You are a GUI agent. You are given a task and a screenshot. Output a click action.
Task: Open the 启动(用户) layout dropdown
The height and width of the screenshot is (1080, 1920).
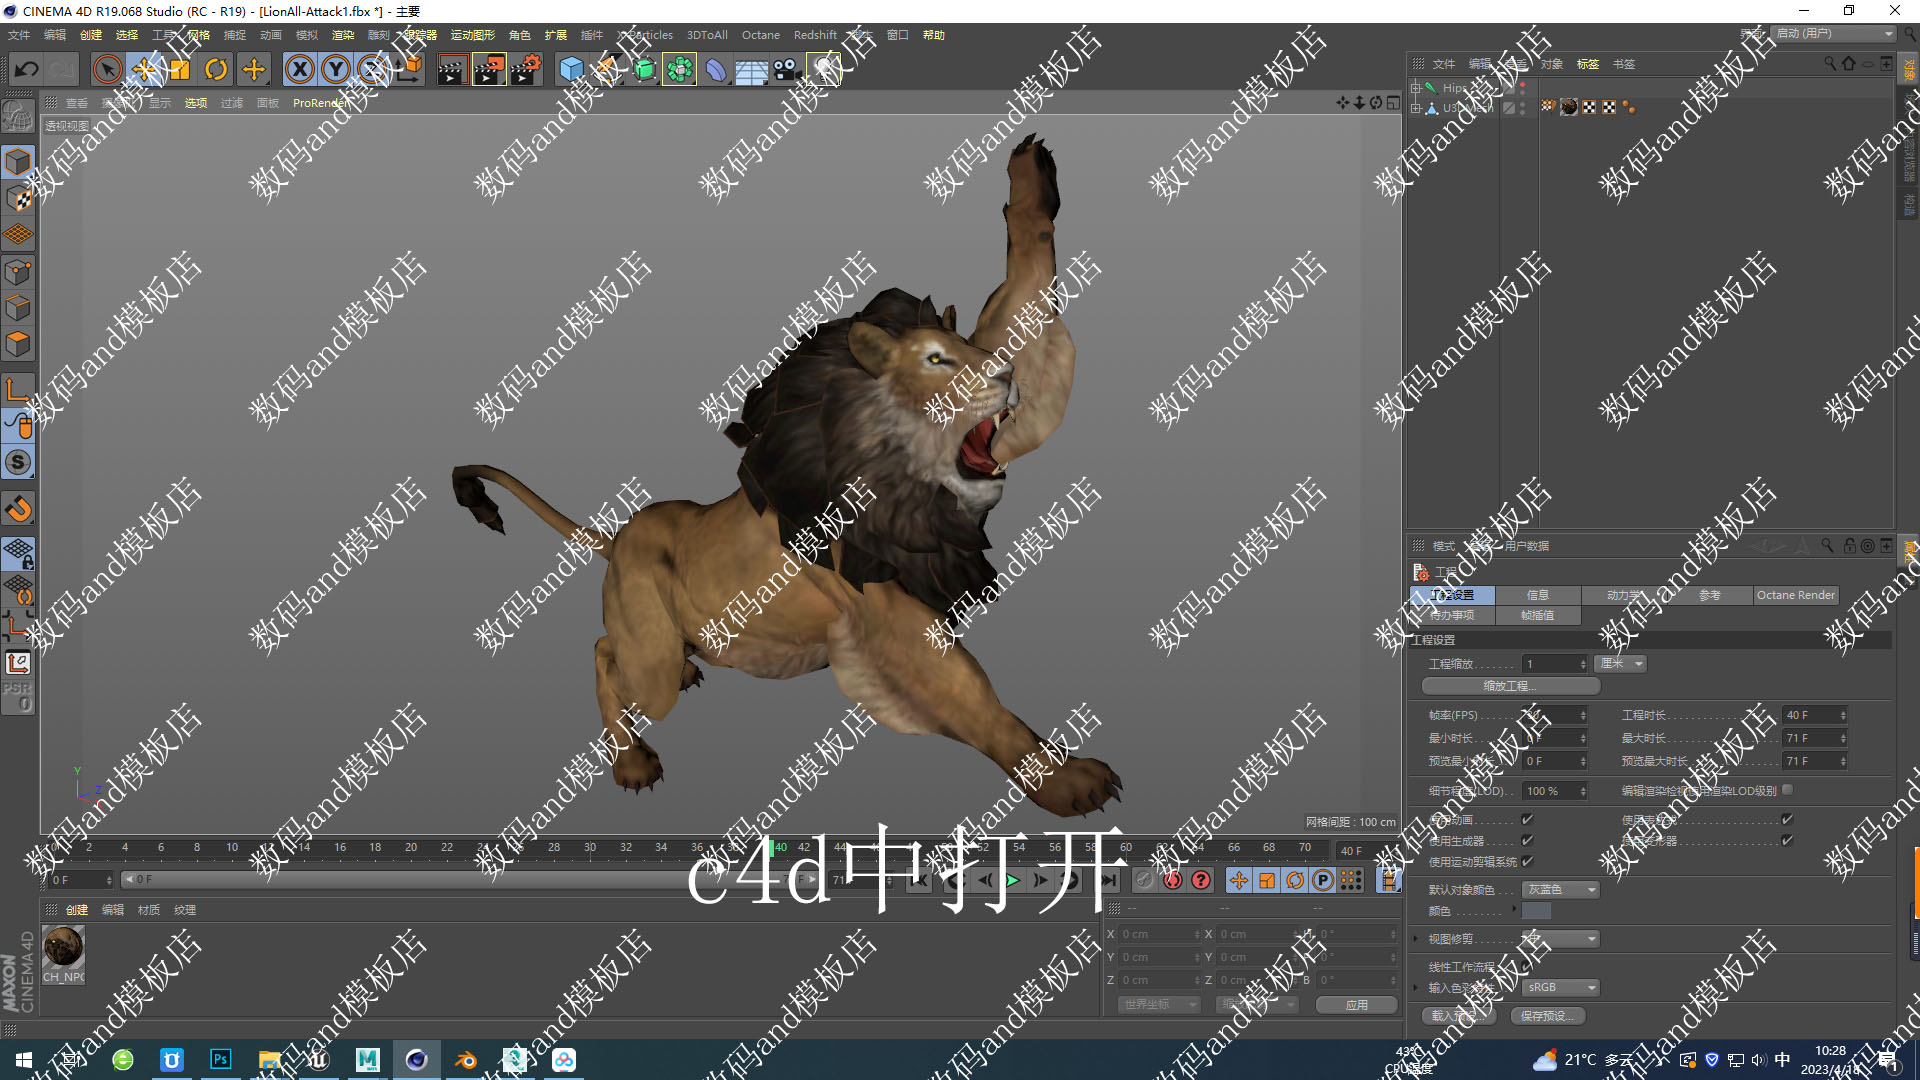click(1834, 34)
